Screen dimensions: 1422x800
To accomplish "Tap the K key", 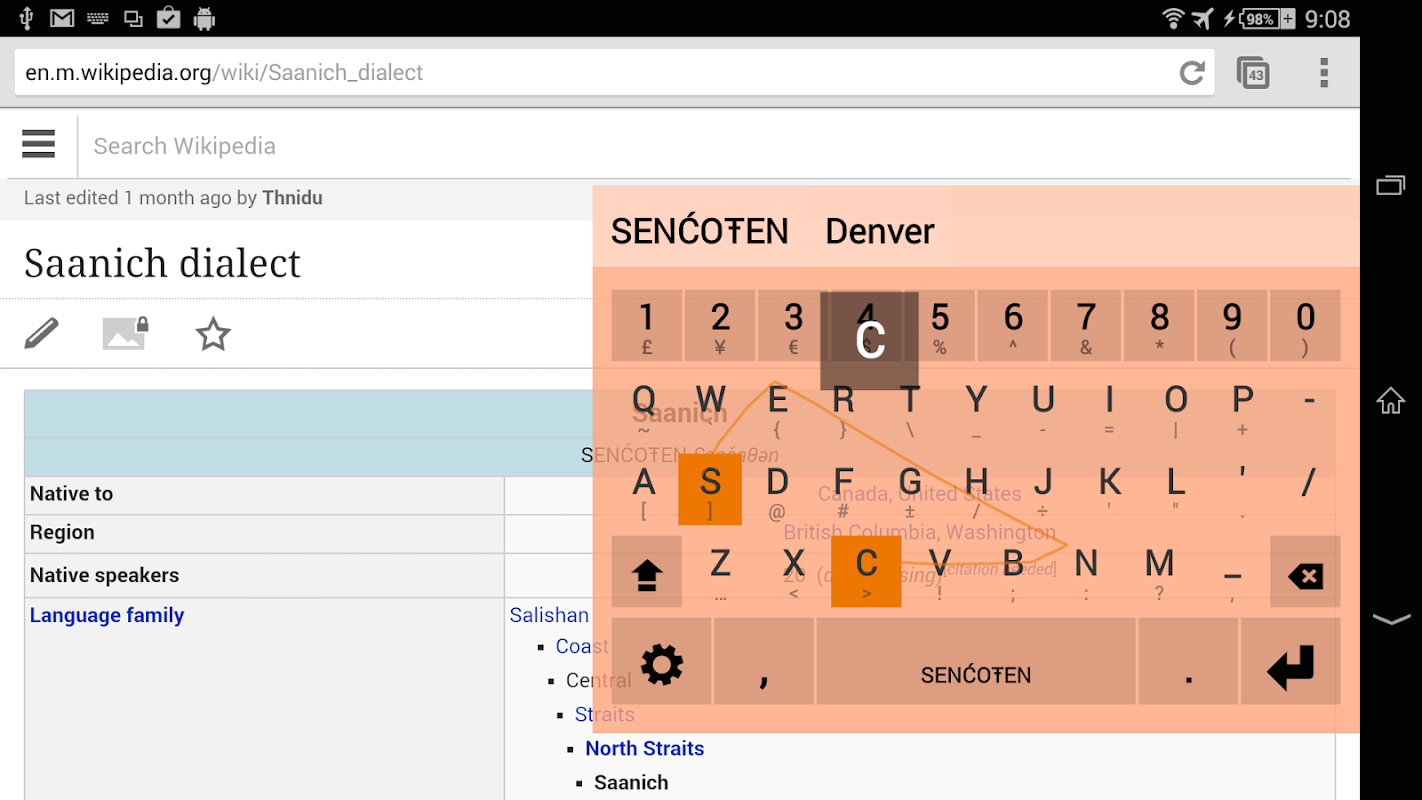I will (x=1109, y=490).
